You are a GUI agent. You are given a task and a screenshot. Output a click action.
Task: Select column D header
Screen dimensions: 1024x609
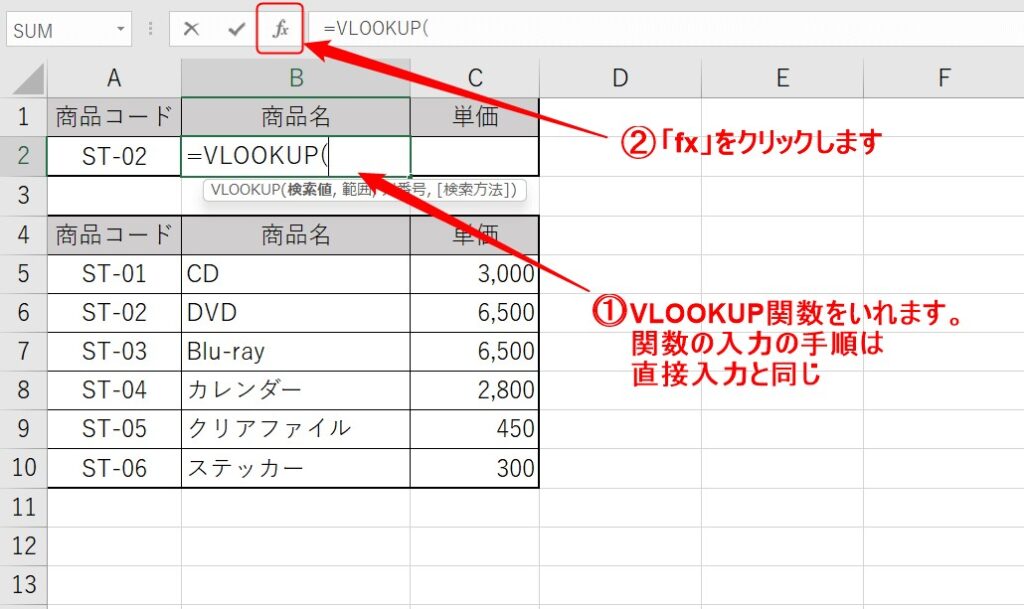[x=620, y=78]
